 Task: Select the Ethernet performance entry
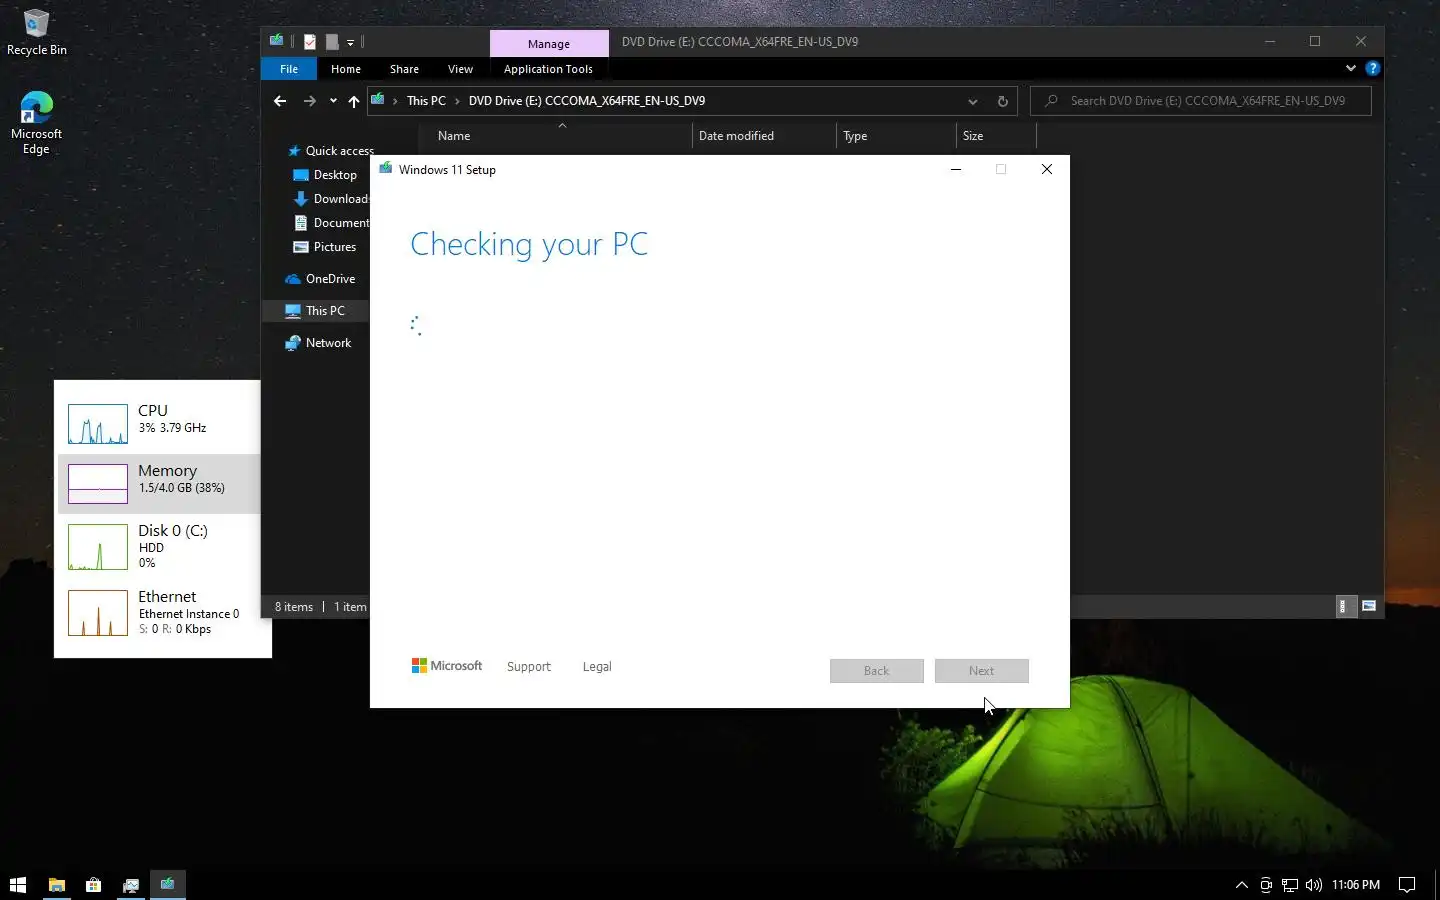click(160, 612)
